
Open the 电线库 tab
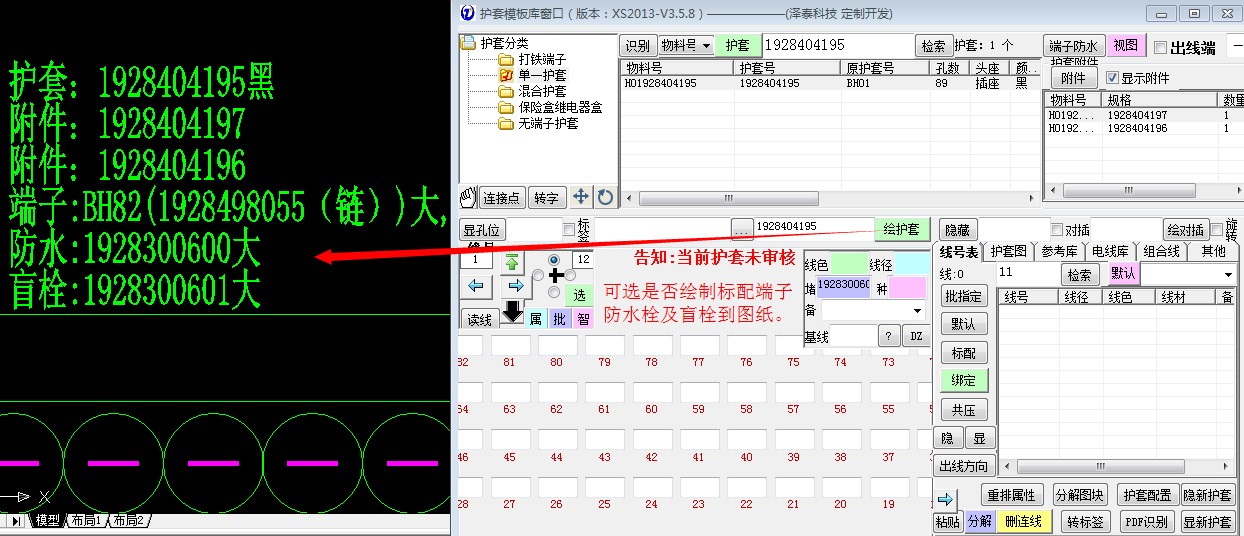coord(1110,252)
